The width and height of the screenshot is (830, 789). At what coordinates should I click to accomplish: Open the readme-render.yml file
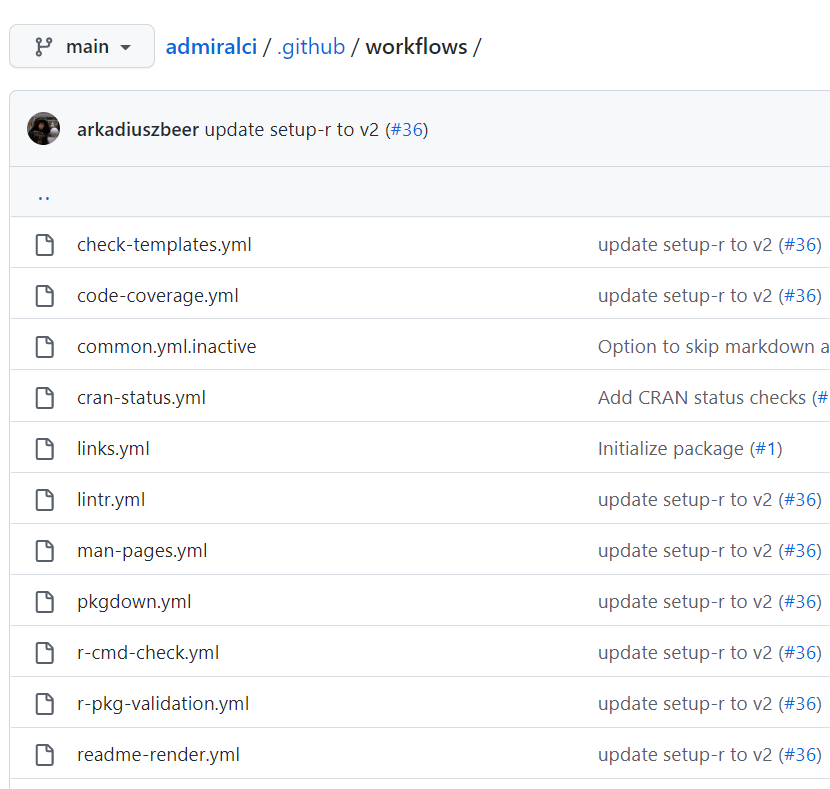(x=158, y=755)
